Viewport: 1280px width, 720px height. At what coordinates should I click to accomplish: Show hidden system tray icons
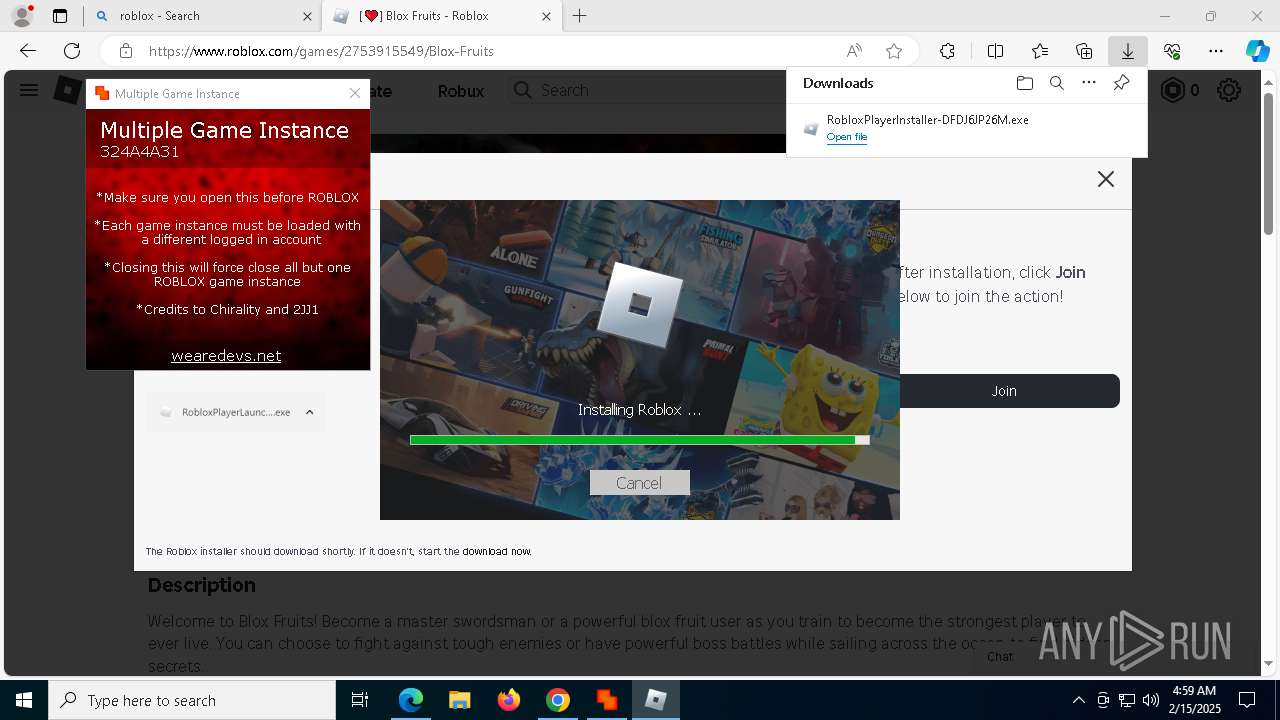tap(1078, 700)
